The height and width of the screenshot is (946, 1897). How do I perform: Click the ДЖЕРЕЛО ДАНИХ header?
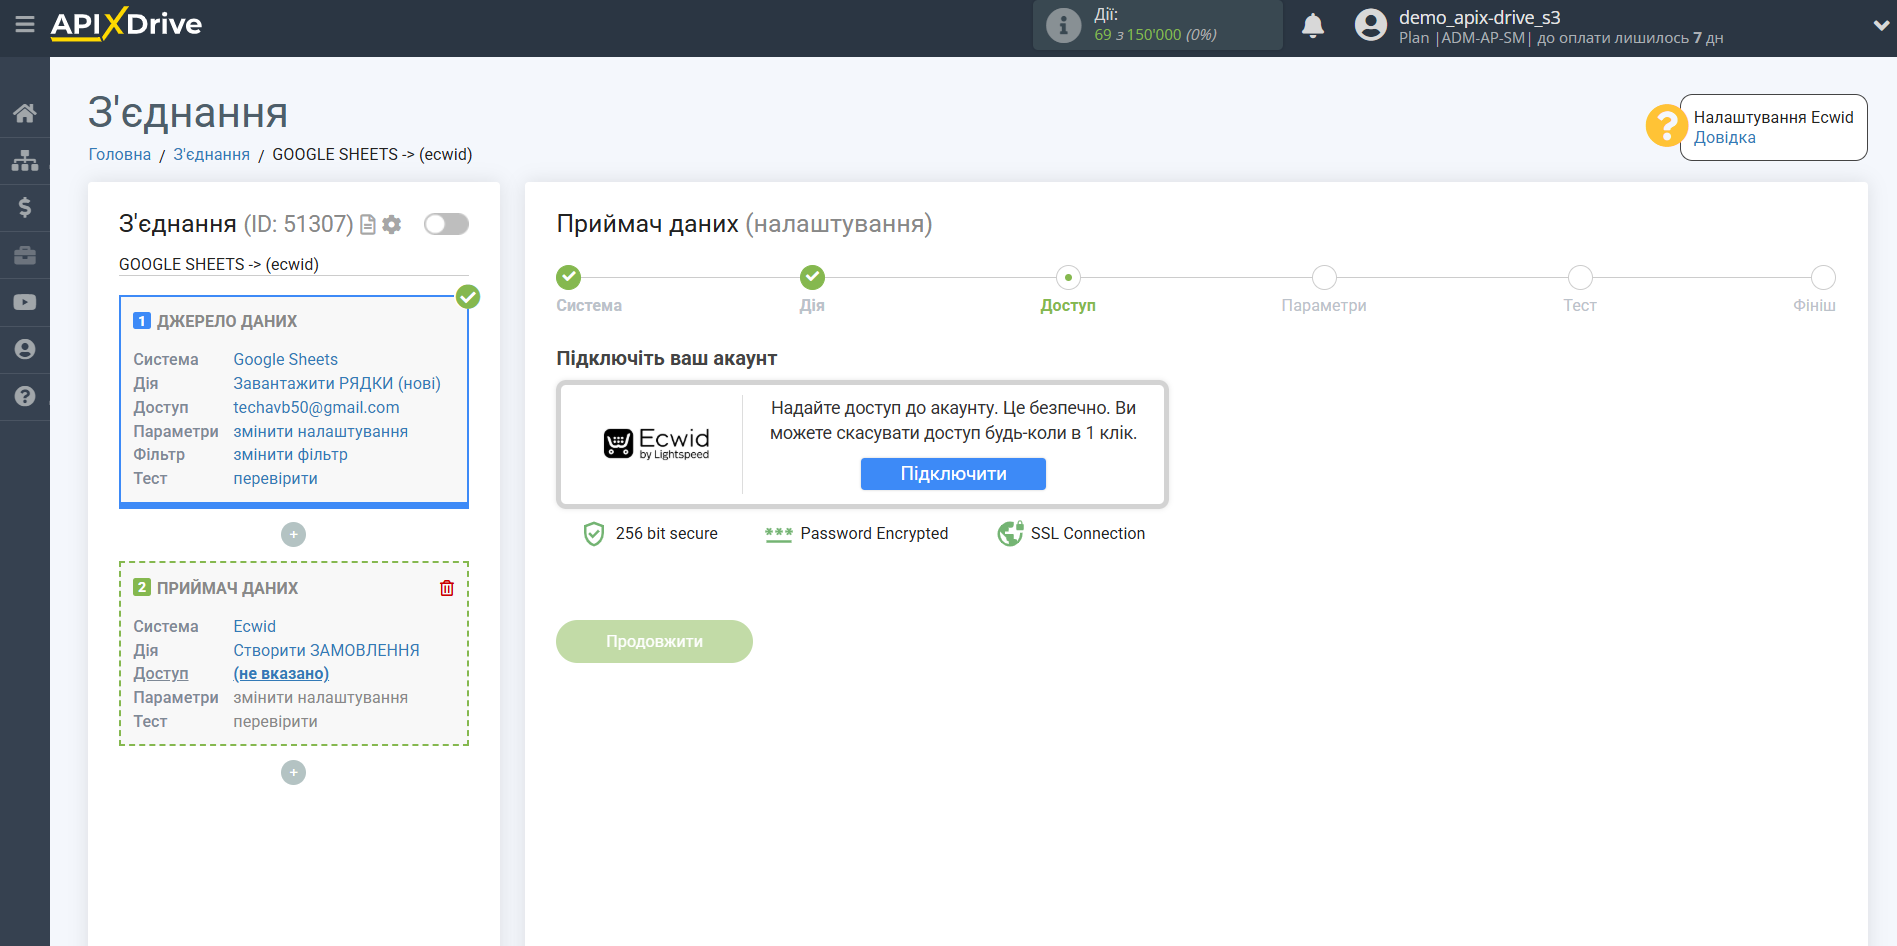click(227, 321)
